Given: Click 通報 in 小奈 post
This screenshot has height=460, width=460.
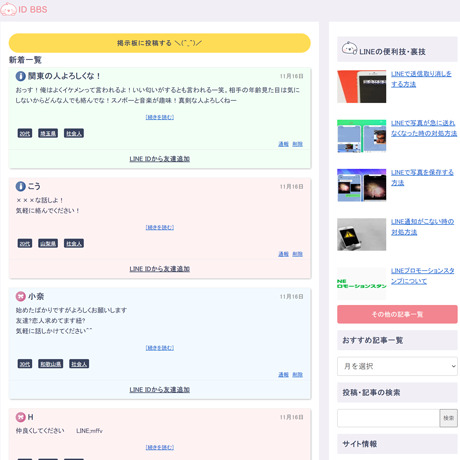Looking at the screenshot, I should [x=283, y=375].
